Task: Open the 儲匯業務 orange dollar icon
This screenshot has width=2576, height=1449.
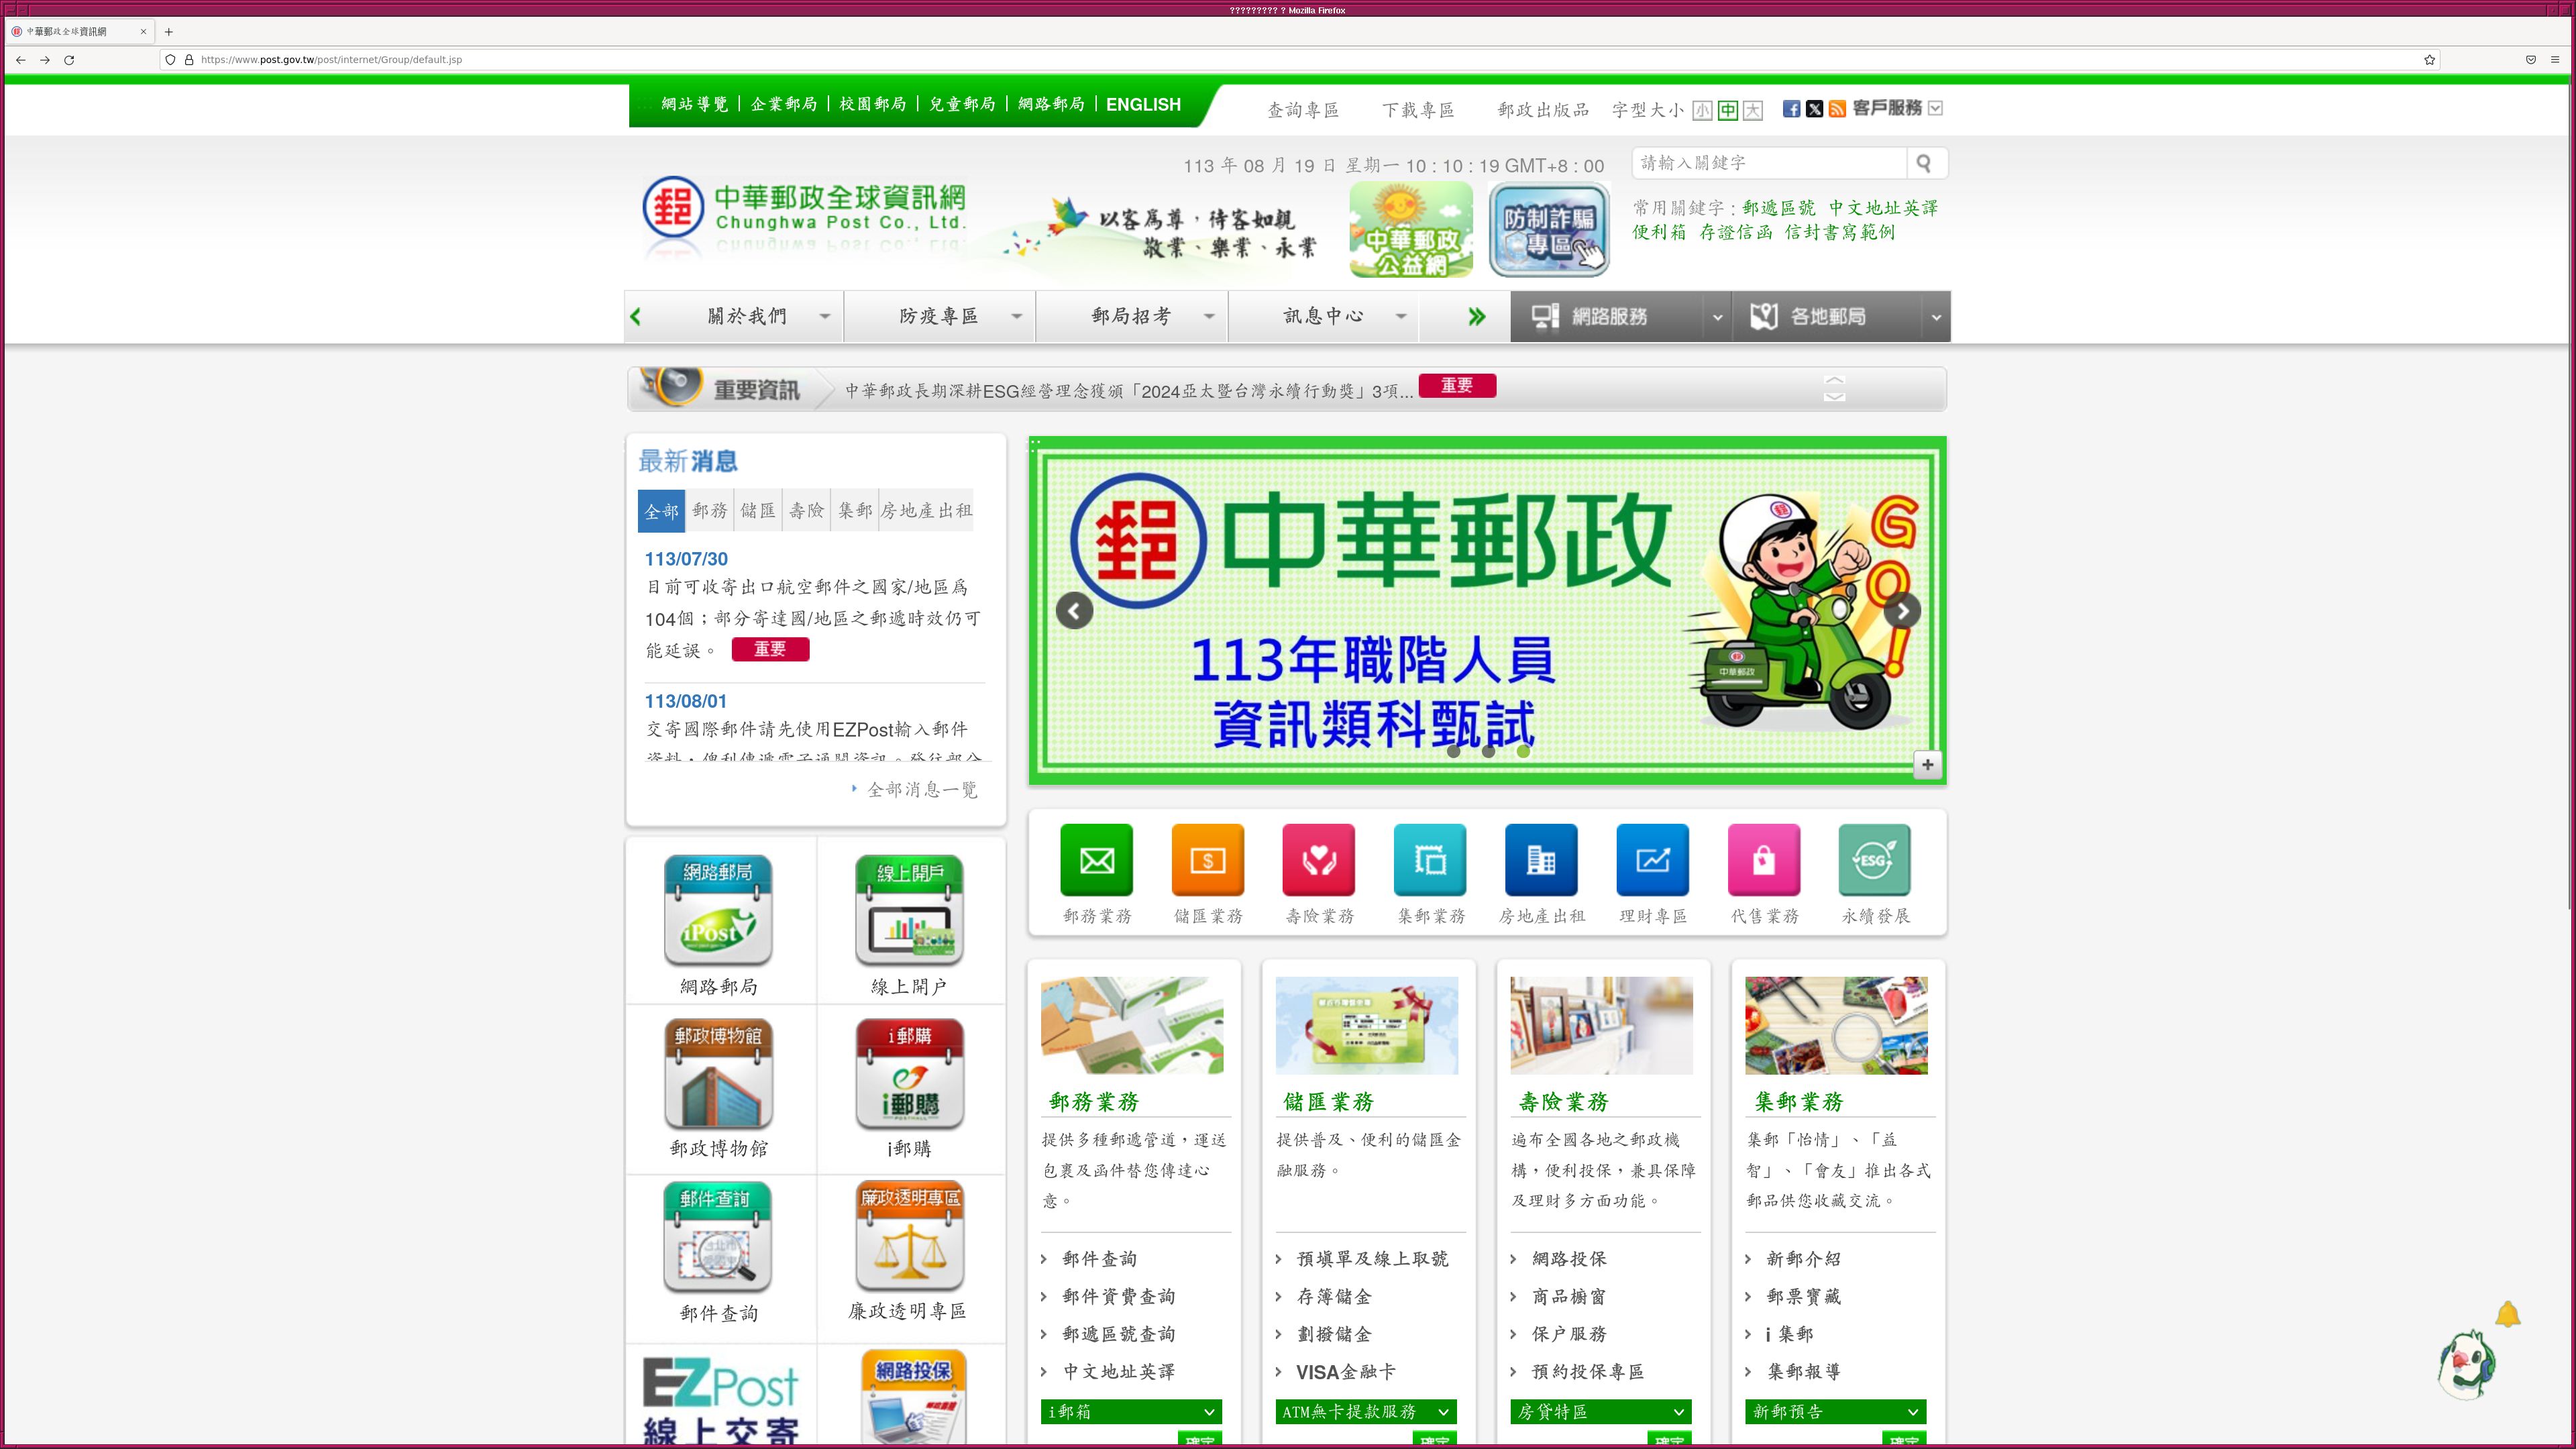Action: pos(1207,860)
